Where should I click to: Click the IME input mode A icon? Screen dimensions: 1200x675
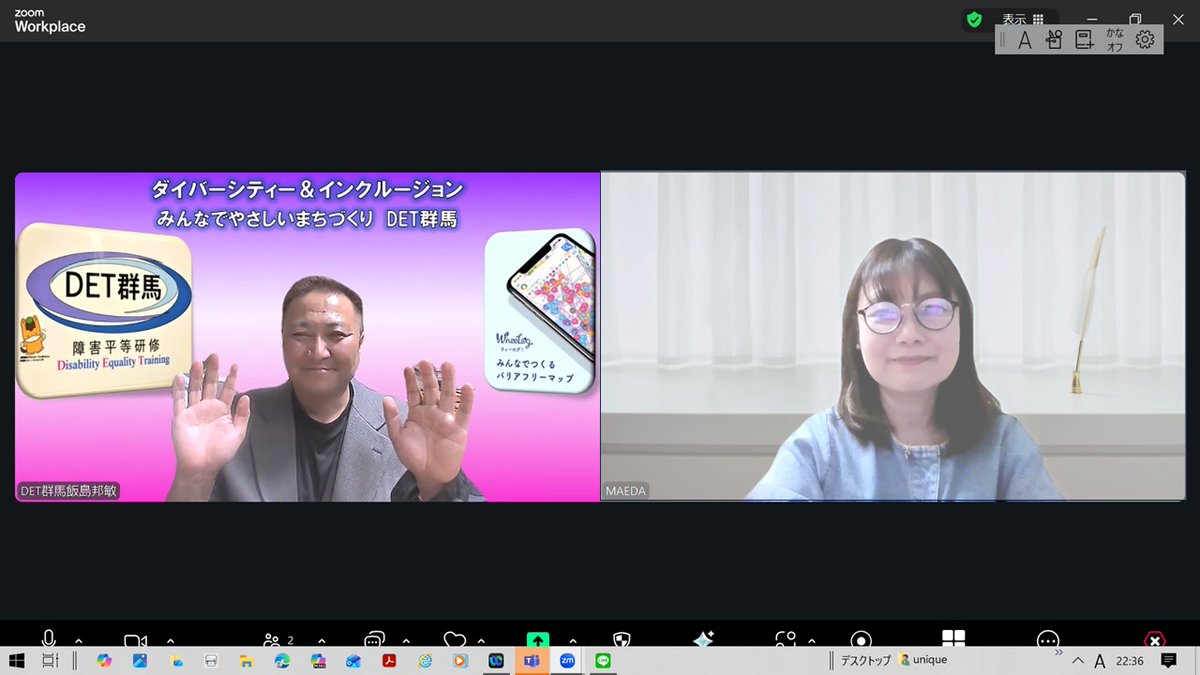point(1024,40)
